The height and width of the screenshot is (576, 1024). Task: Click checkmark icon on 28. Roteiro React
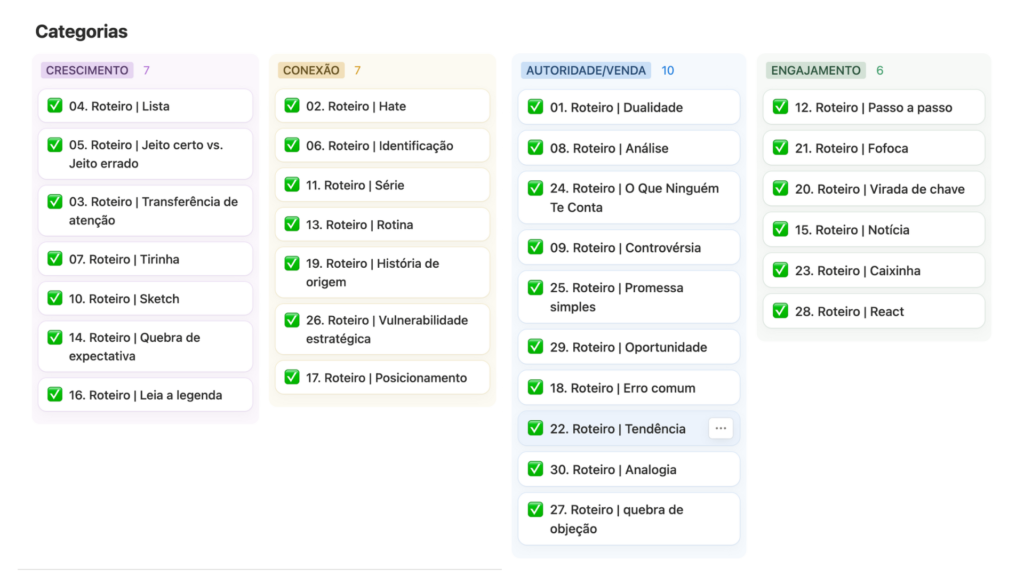click(781, 311)
